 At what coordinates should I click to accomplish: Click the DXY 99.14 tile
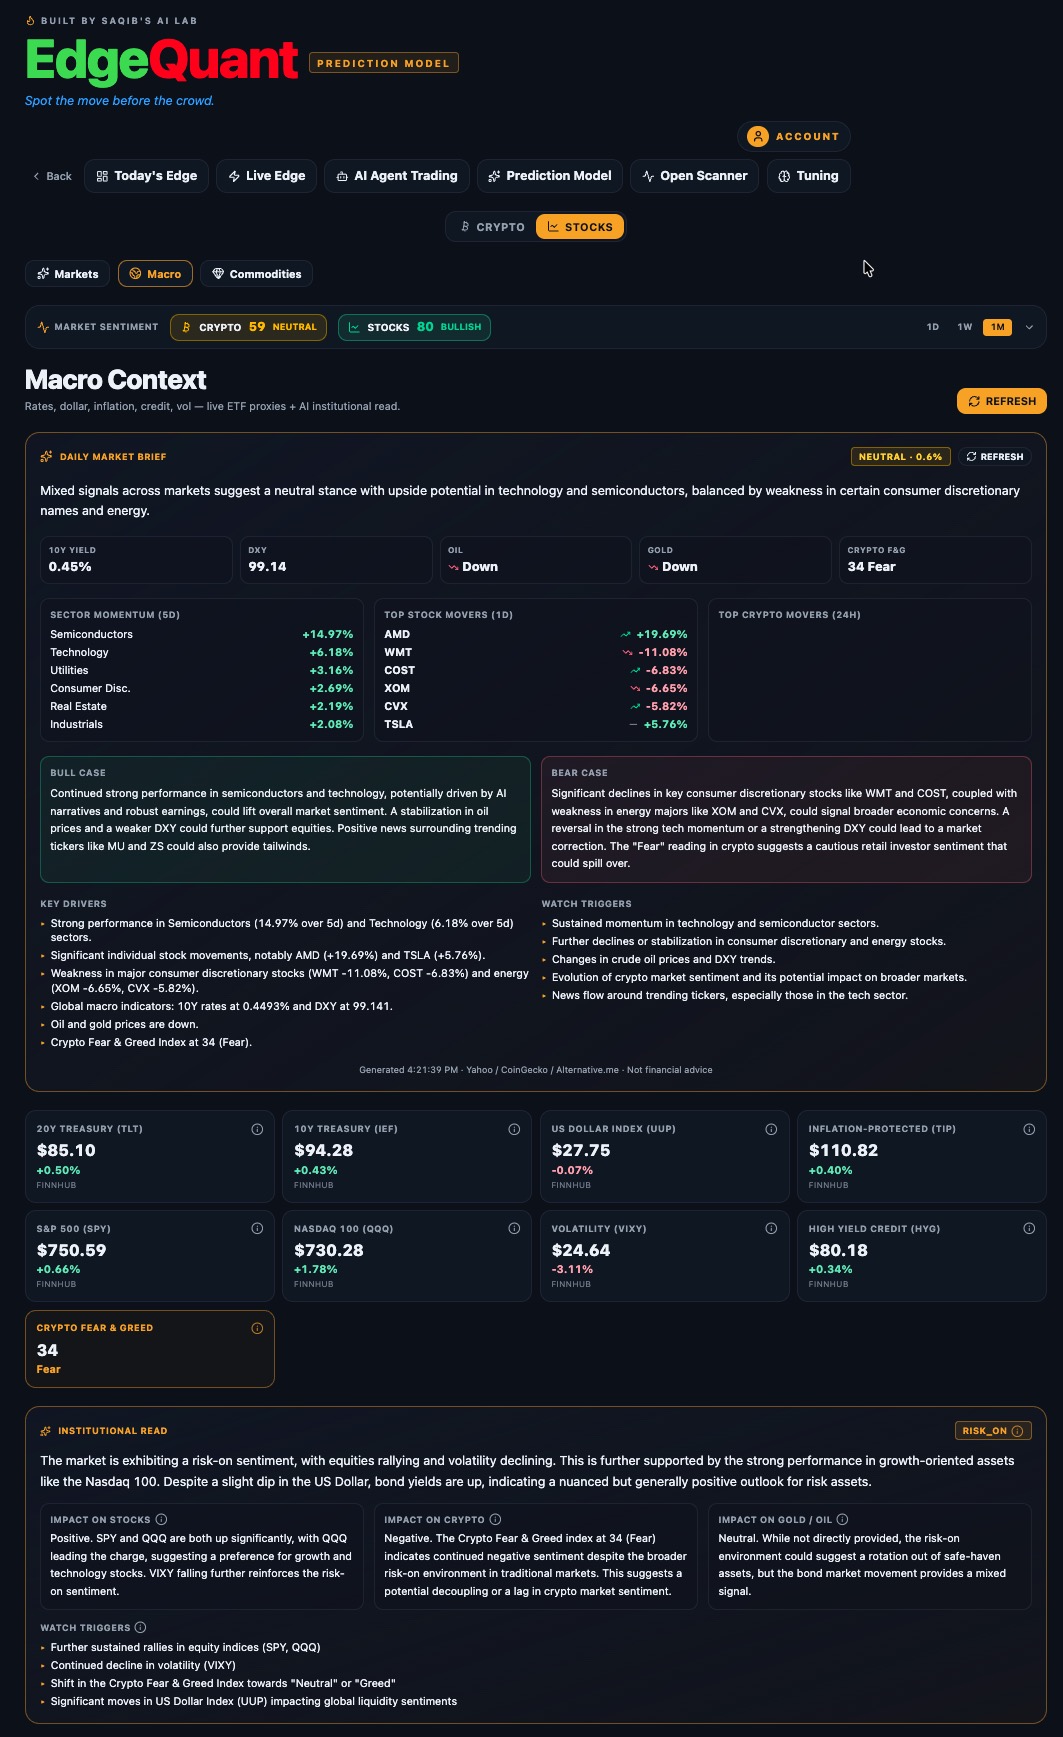[x=336, y=560]
